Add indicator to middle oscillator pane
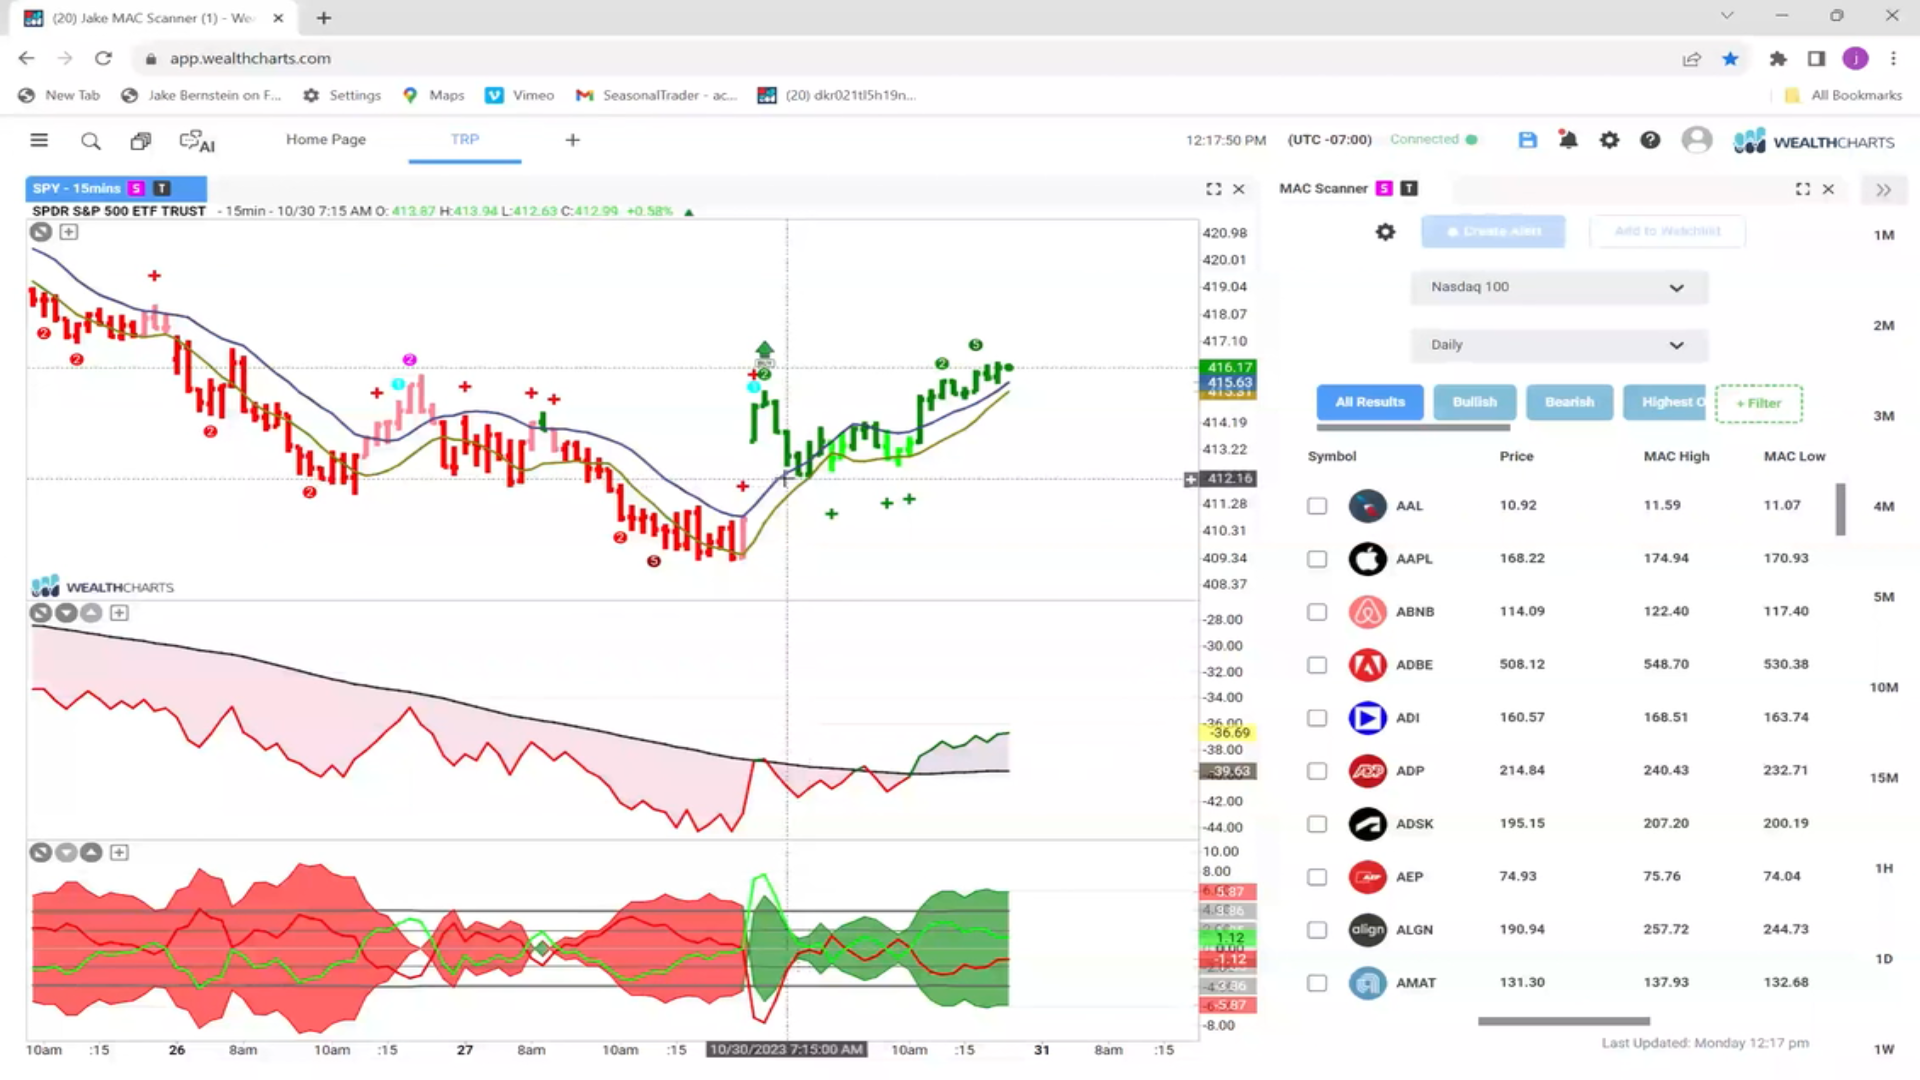 [x=119, y=613]
